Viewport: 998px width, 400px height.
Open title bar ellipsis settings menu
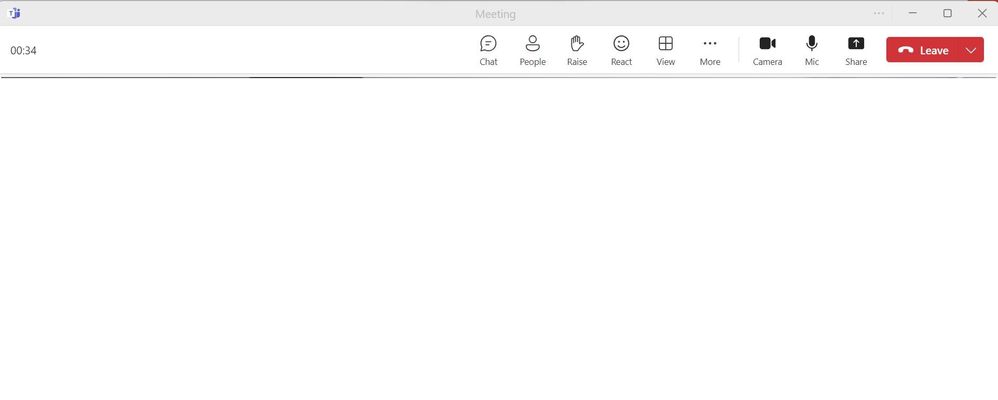click(x=879, y=13)
